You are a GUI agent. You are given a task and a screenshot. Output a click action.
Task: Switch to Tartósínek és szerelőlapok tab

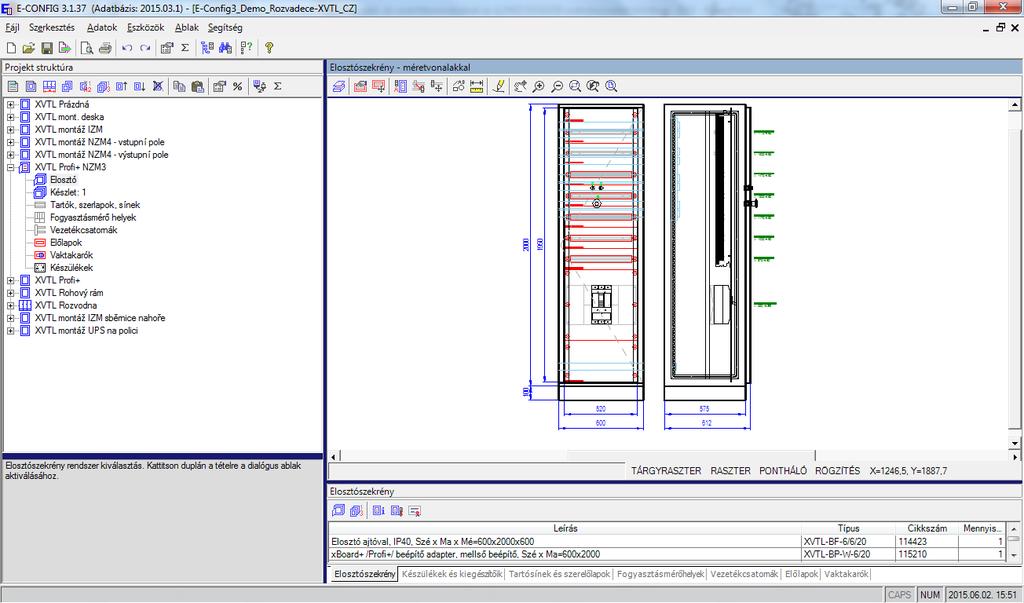coord(559,574)
